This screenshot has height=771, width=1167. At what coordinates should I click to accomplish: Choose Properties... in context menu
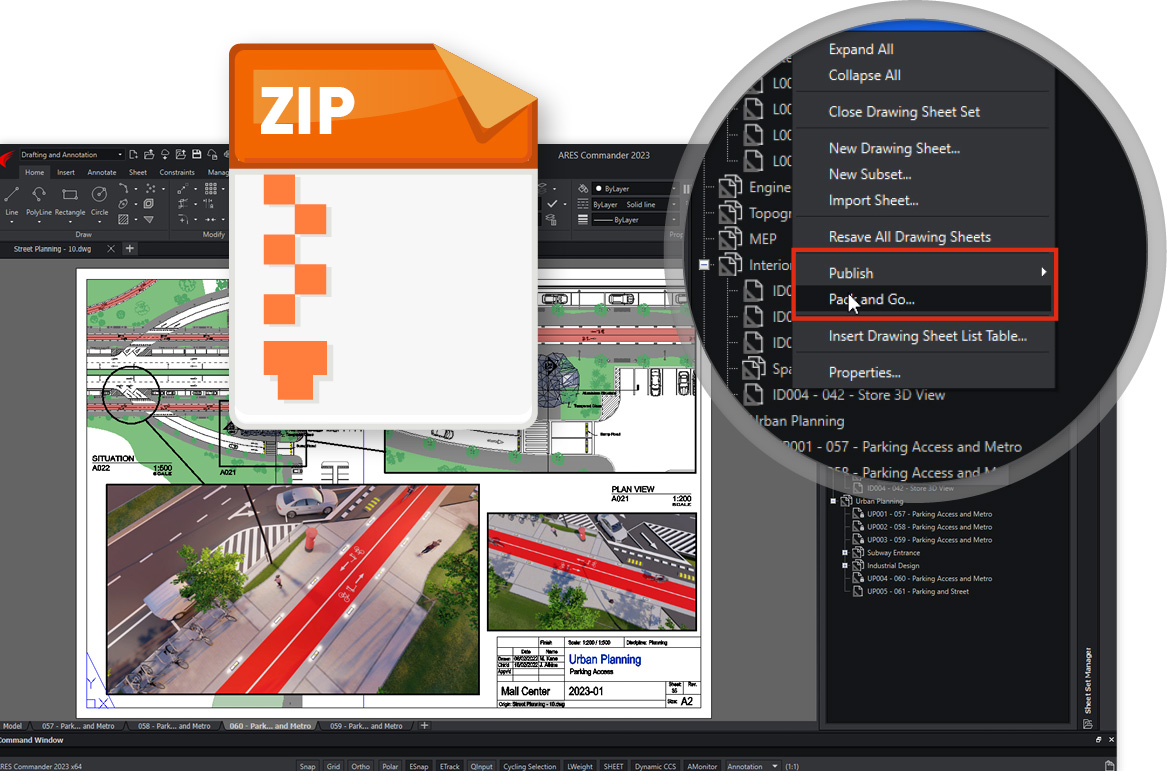pos(864,372)
